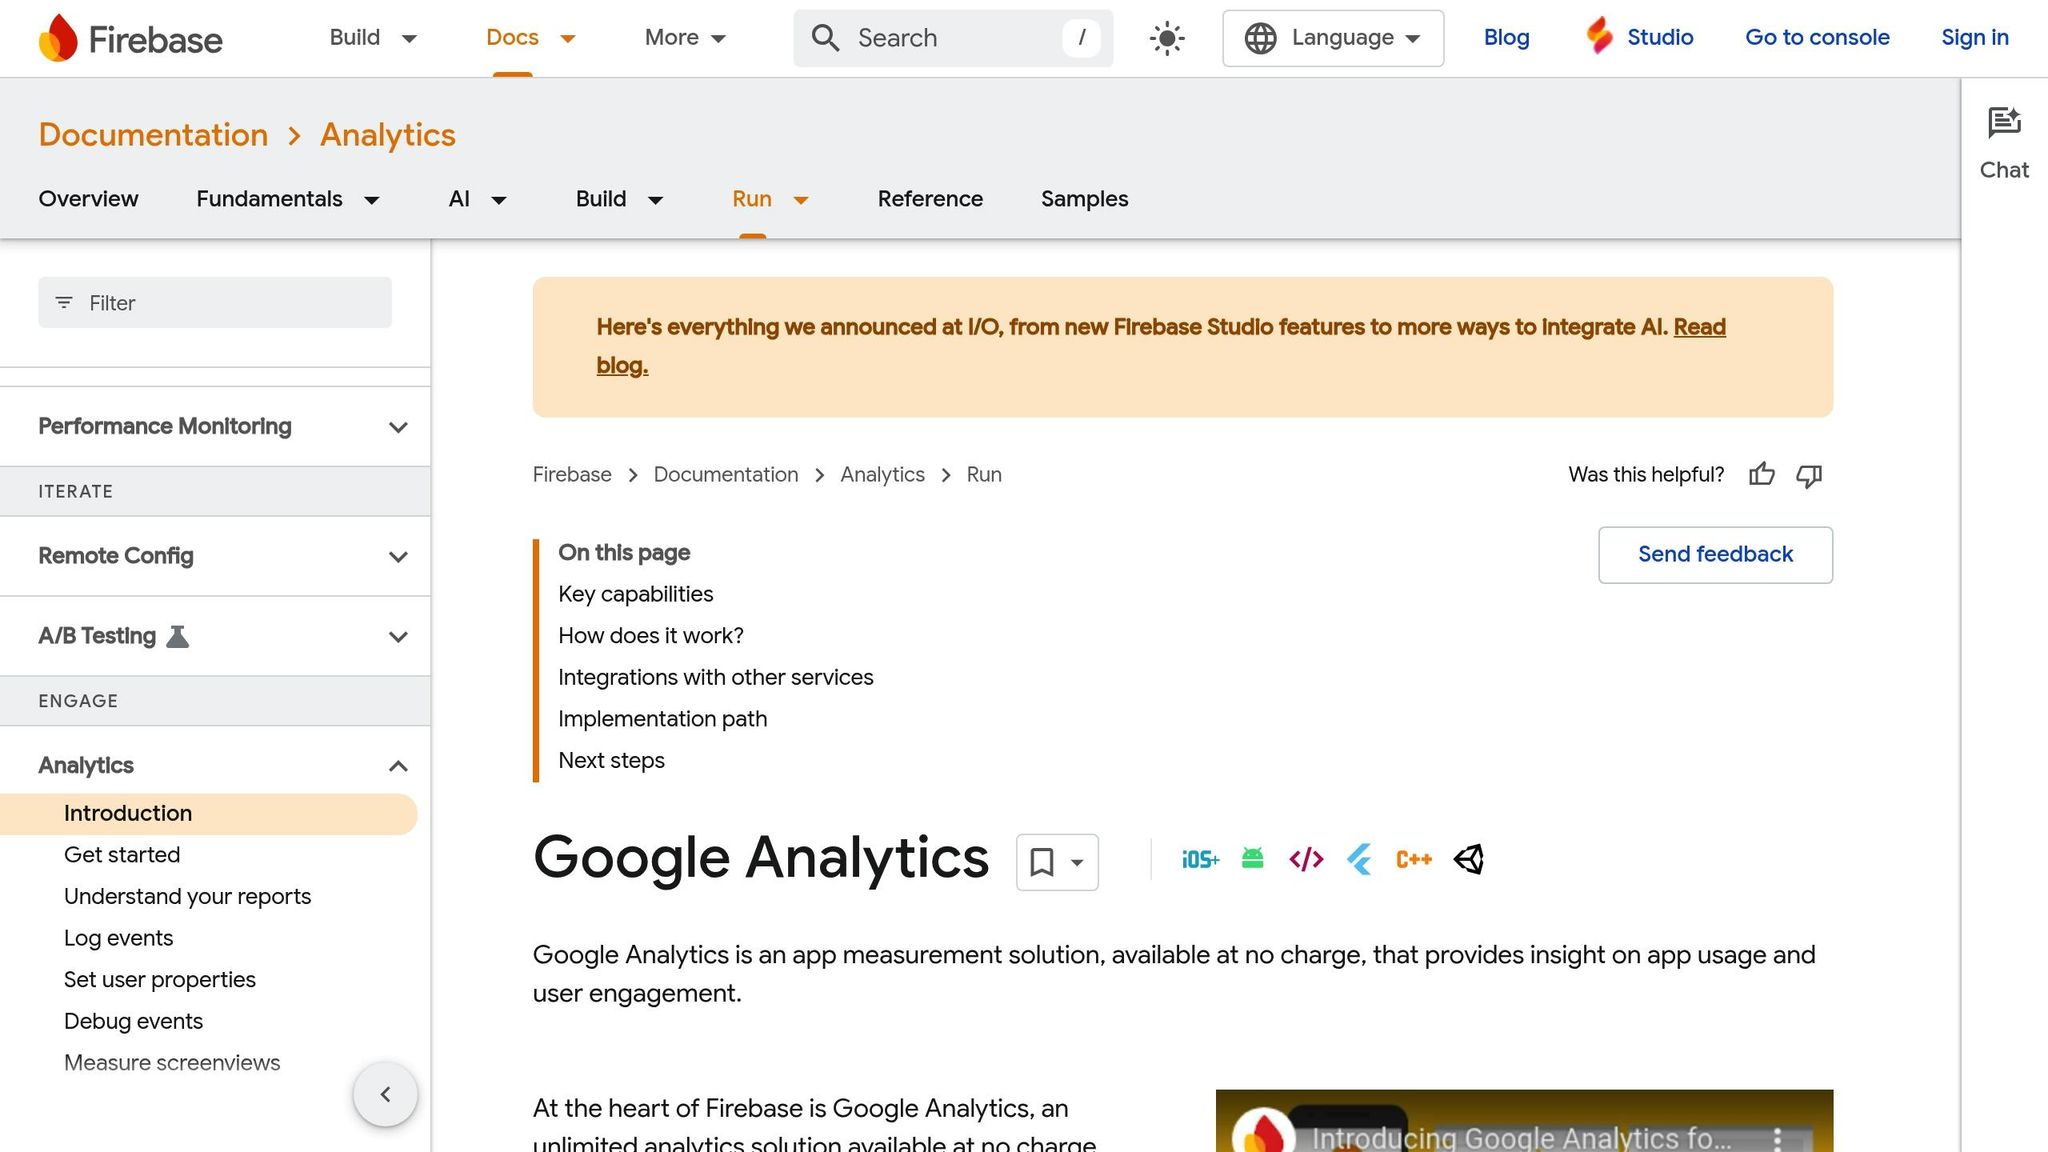Click the Run breadcrumb link
Screen dimensions: 2048x1152
point(984,475)
